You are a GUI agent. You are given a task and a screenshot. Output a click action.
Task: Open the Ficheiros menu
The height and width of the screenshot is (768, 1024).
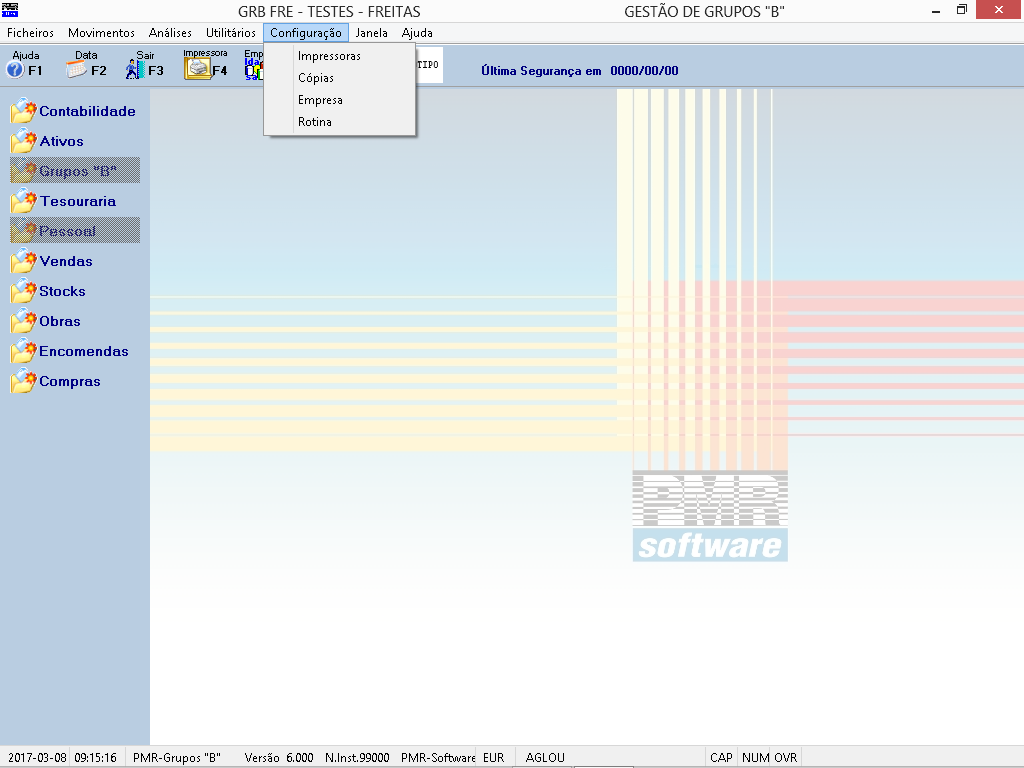tap(30, 33)
